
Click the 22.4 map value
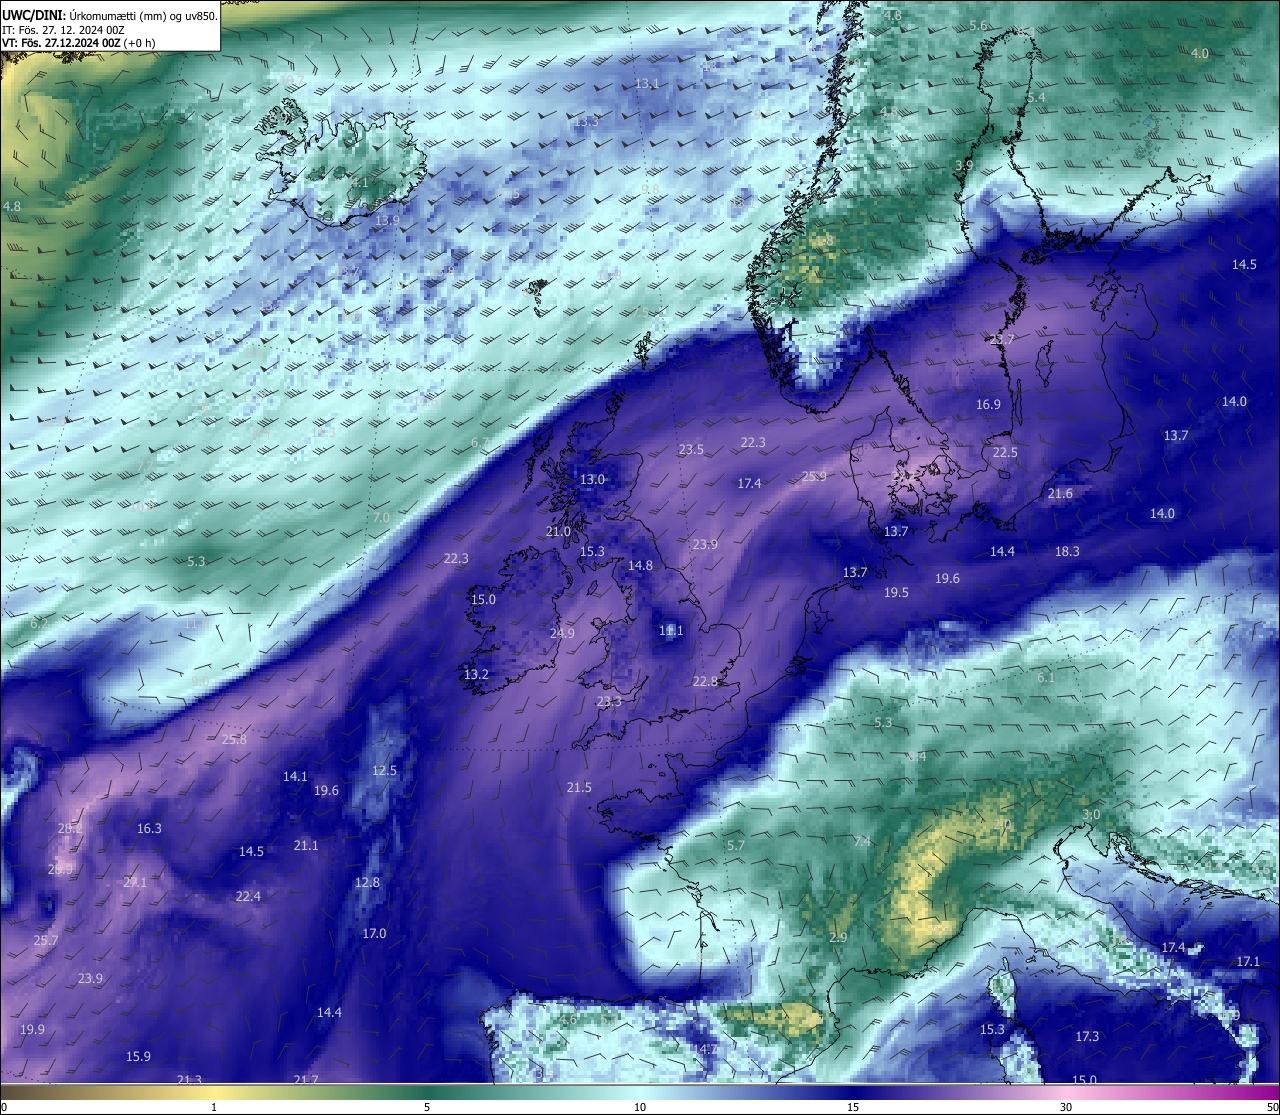(x=248, y=896)
